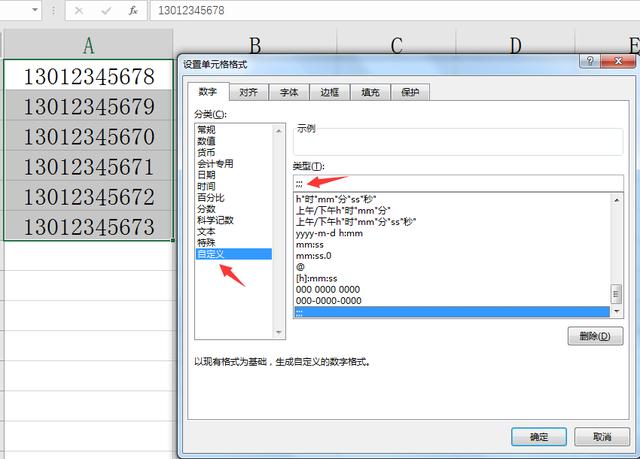Click the fx insert function icon
640x459 pixels.
[132, 10]
